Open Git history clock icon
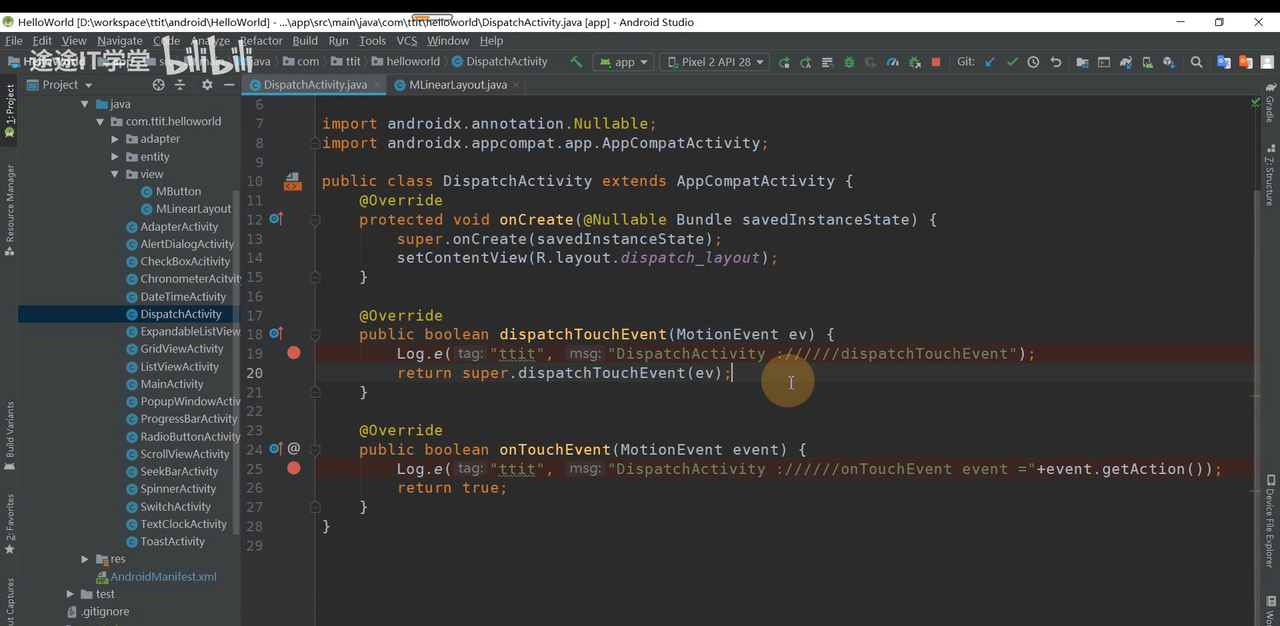Screen dimensions: 1280x626 (x=1033, y=62)
